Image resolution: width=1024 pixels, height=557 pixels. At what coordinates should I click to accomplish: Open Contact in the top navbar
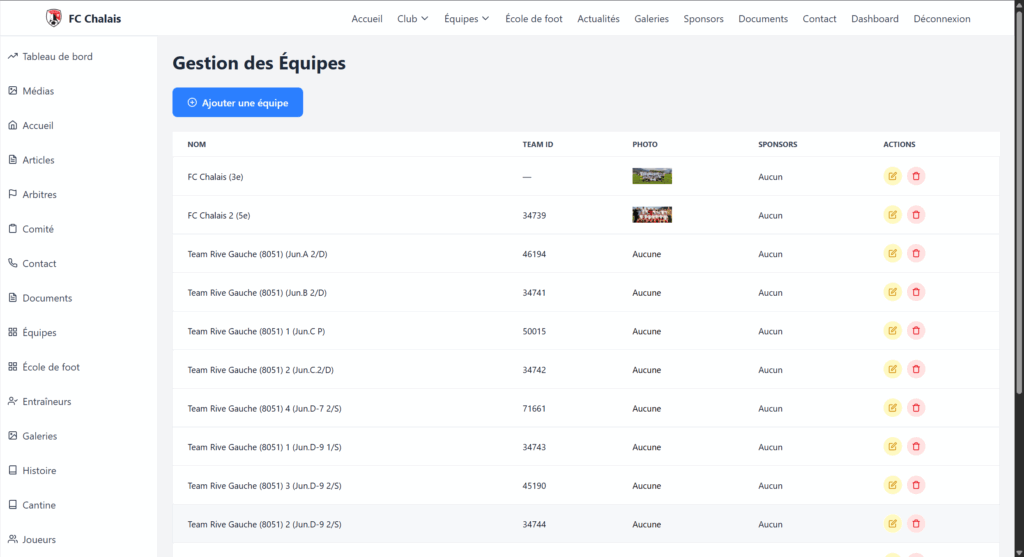[819, 18]
